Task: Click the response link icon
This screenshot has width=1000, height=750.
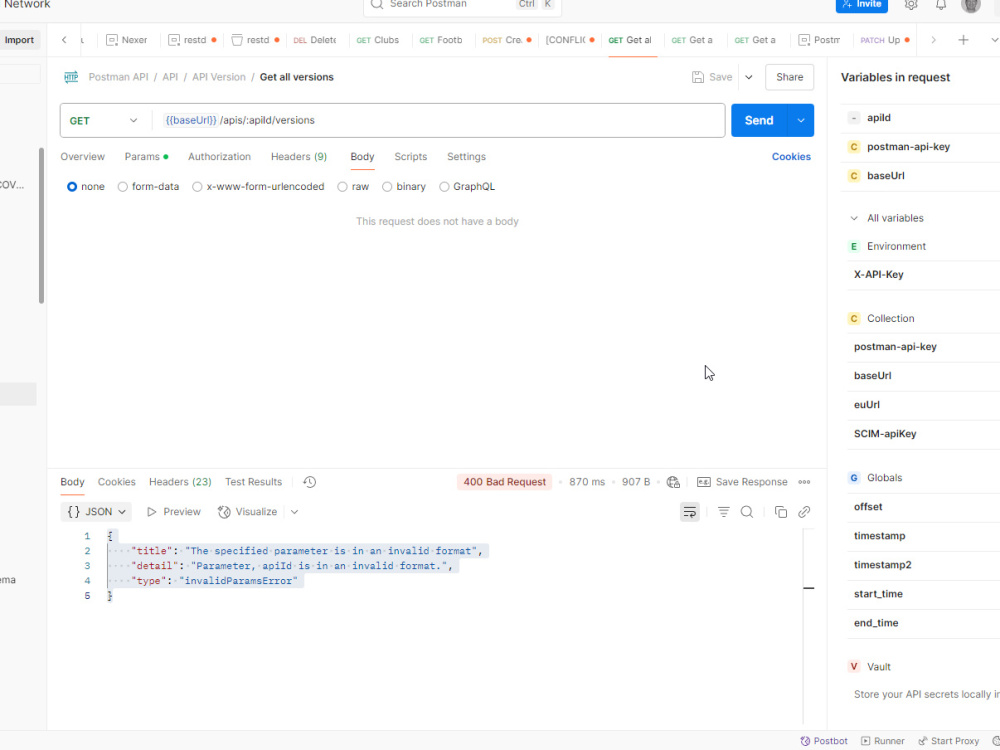Action: tap(804, 512)
